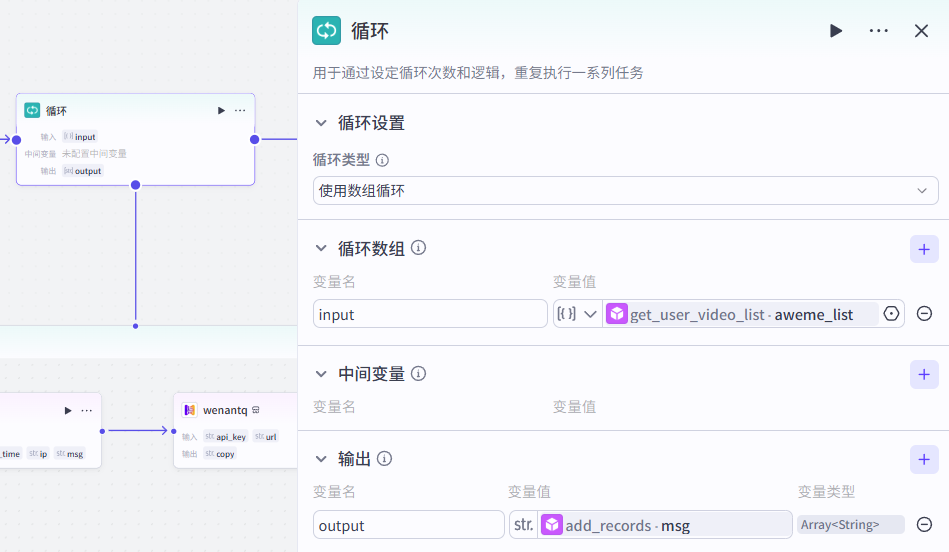Run the 循环 node on canvas

pyautogui.click(x=221, y=110)
